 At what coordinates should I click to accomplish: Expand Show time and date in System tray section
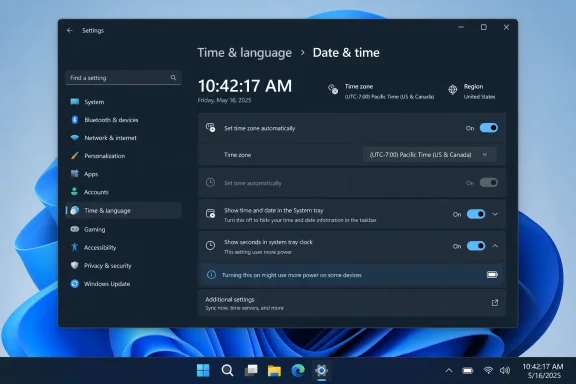pos(495,214)
